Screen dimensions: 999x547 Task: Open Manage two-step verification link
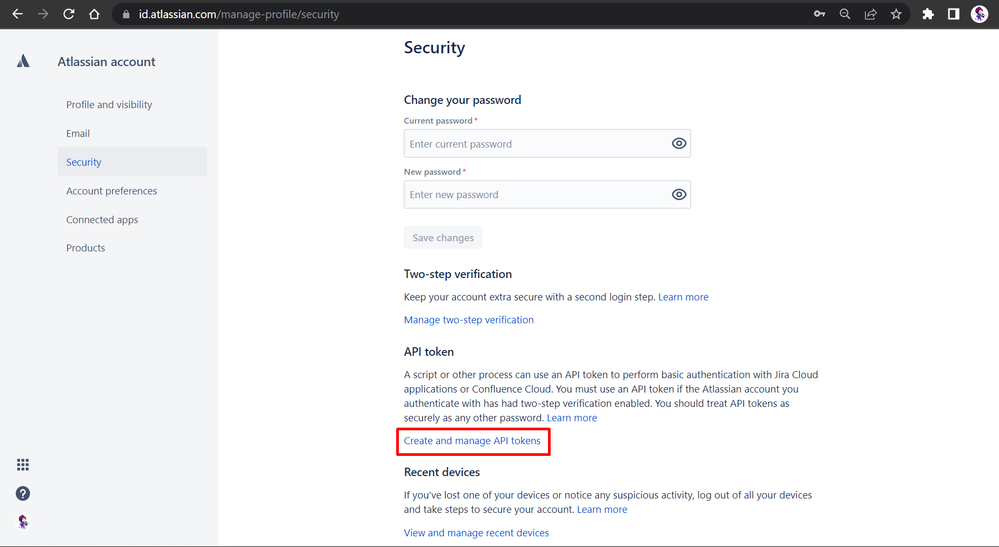469,320
